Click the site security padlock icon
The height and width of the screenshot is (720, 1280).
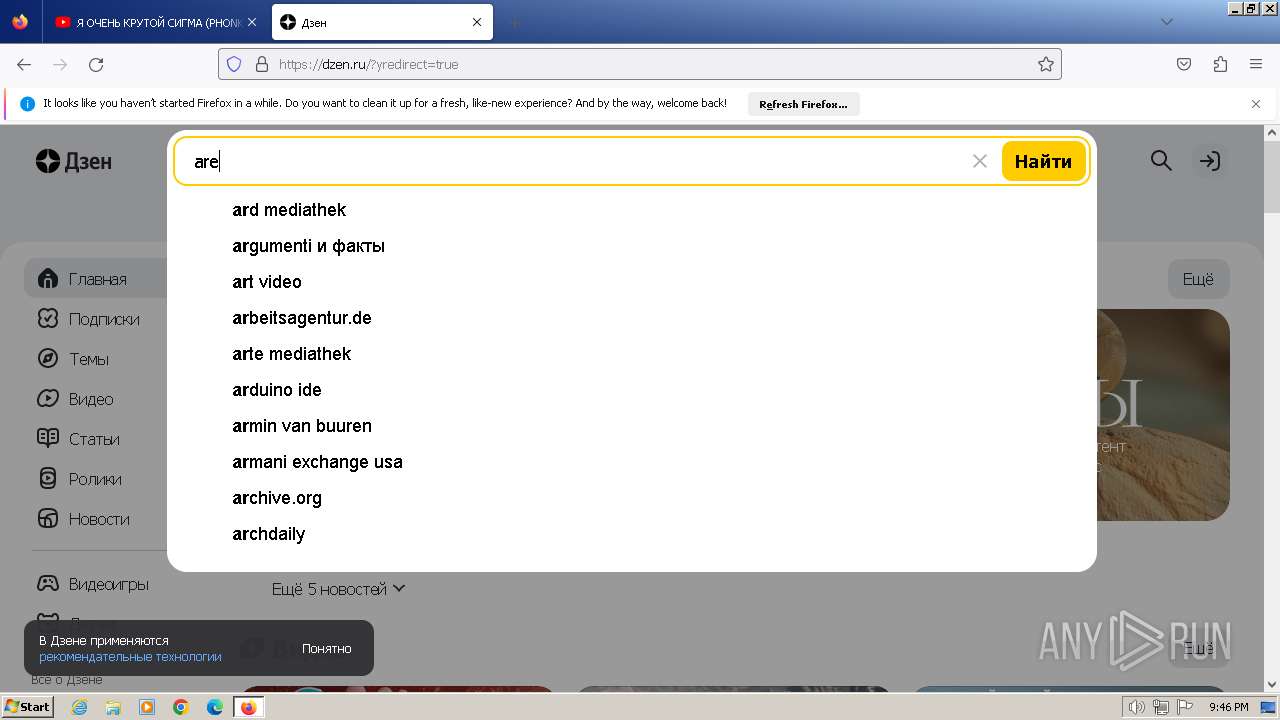pyautogui.click(x=262, y=64)
